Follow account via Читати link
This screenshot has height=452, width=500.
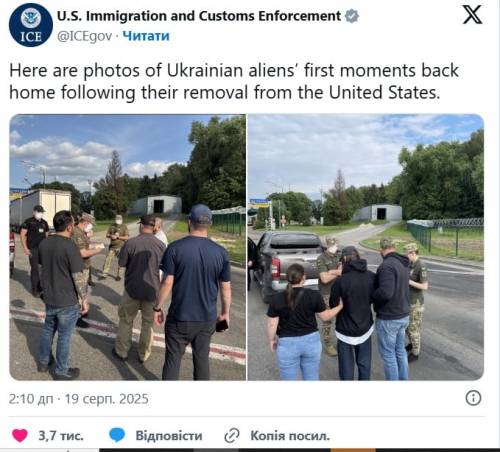146,36
